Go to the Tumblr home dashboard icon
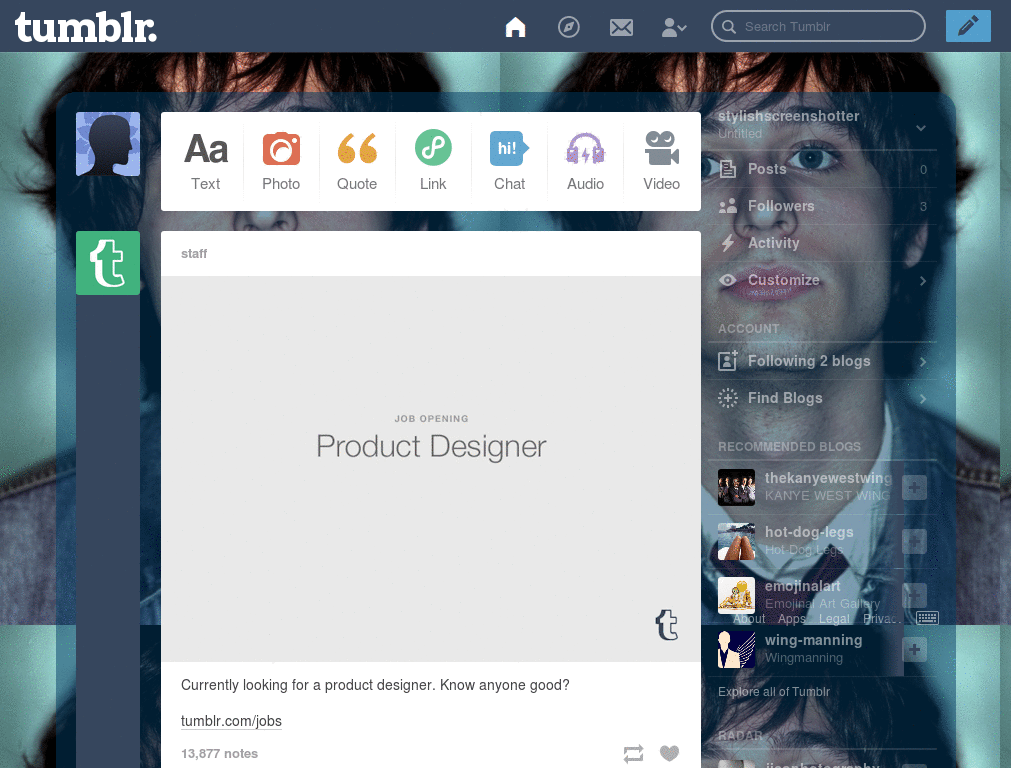 pos(515,27)
